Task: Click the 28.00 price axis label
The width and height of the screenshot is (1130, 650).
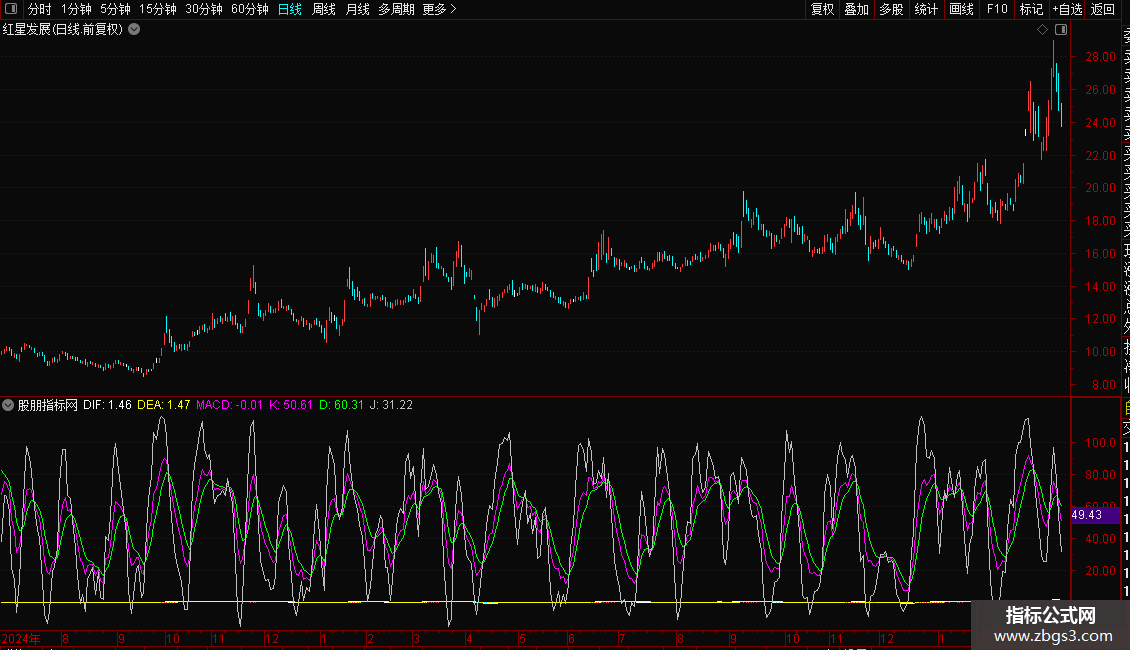Action: [x=1100, y=57]
